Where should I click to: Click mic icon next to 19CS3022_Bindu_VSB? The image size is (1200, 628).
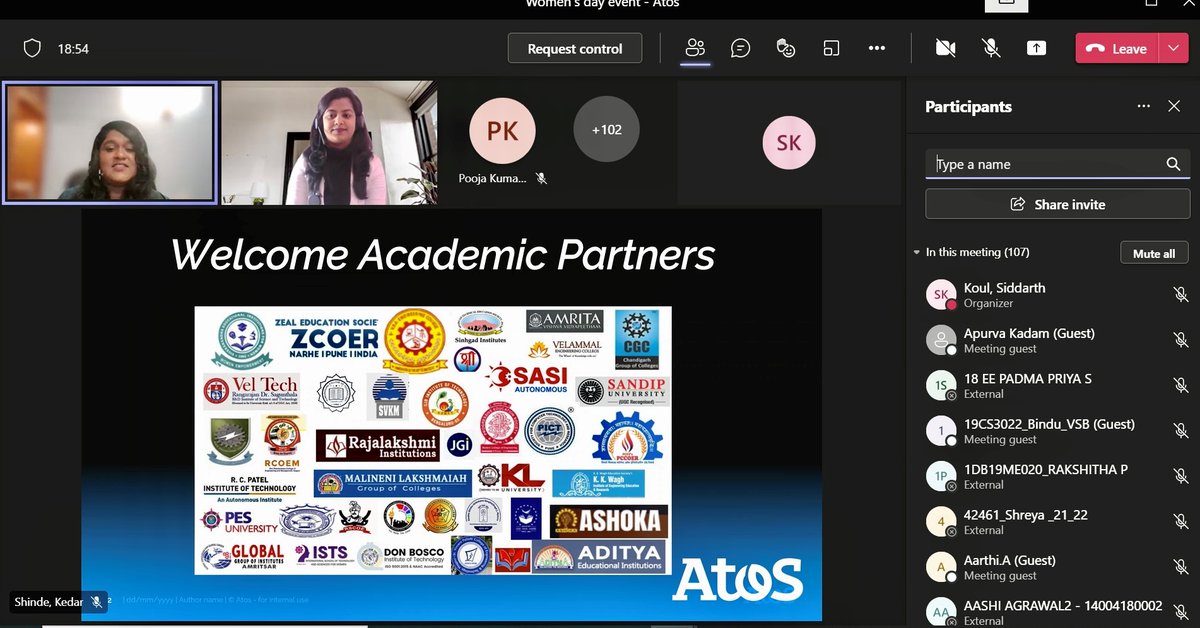tap(1180, 431)
